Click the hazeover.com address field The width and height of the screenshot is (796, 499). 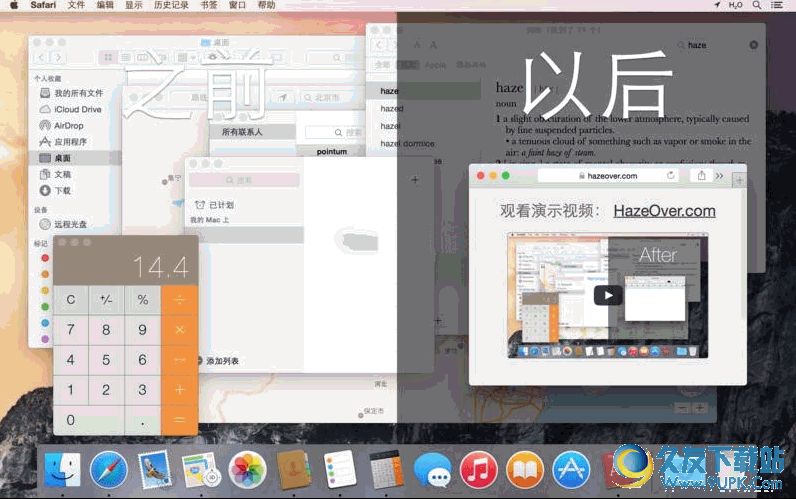[608, 176]
